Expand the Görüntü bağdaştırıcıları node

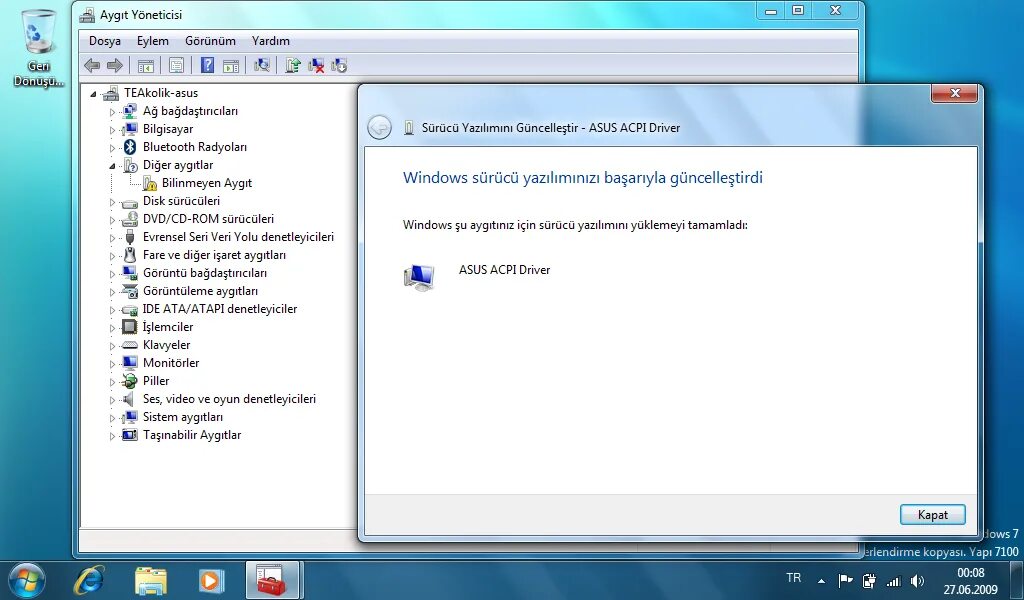point(112,274)
